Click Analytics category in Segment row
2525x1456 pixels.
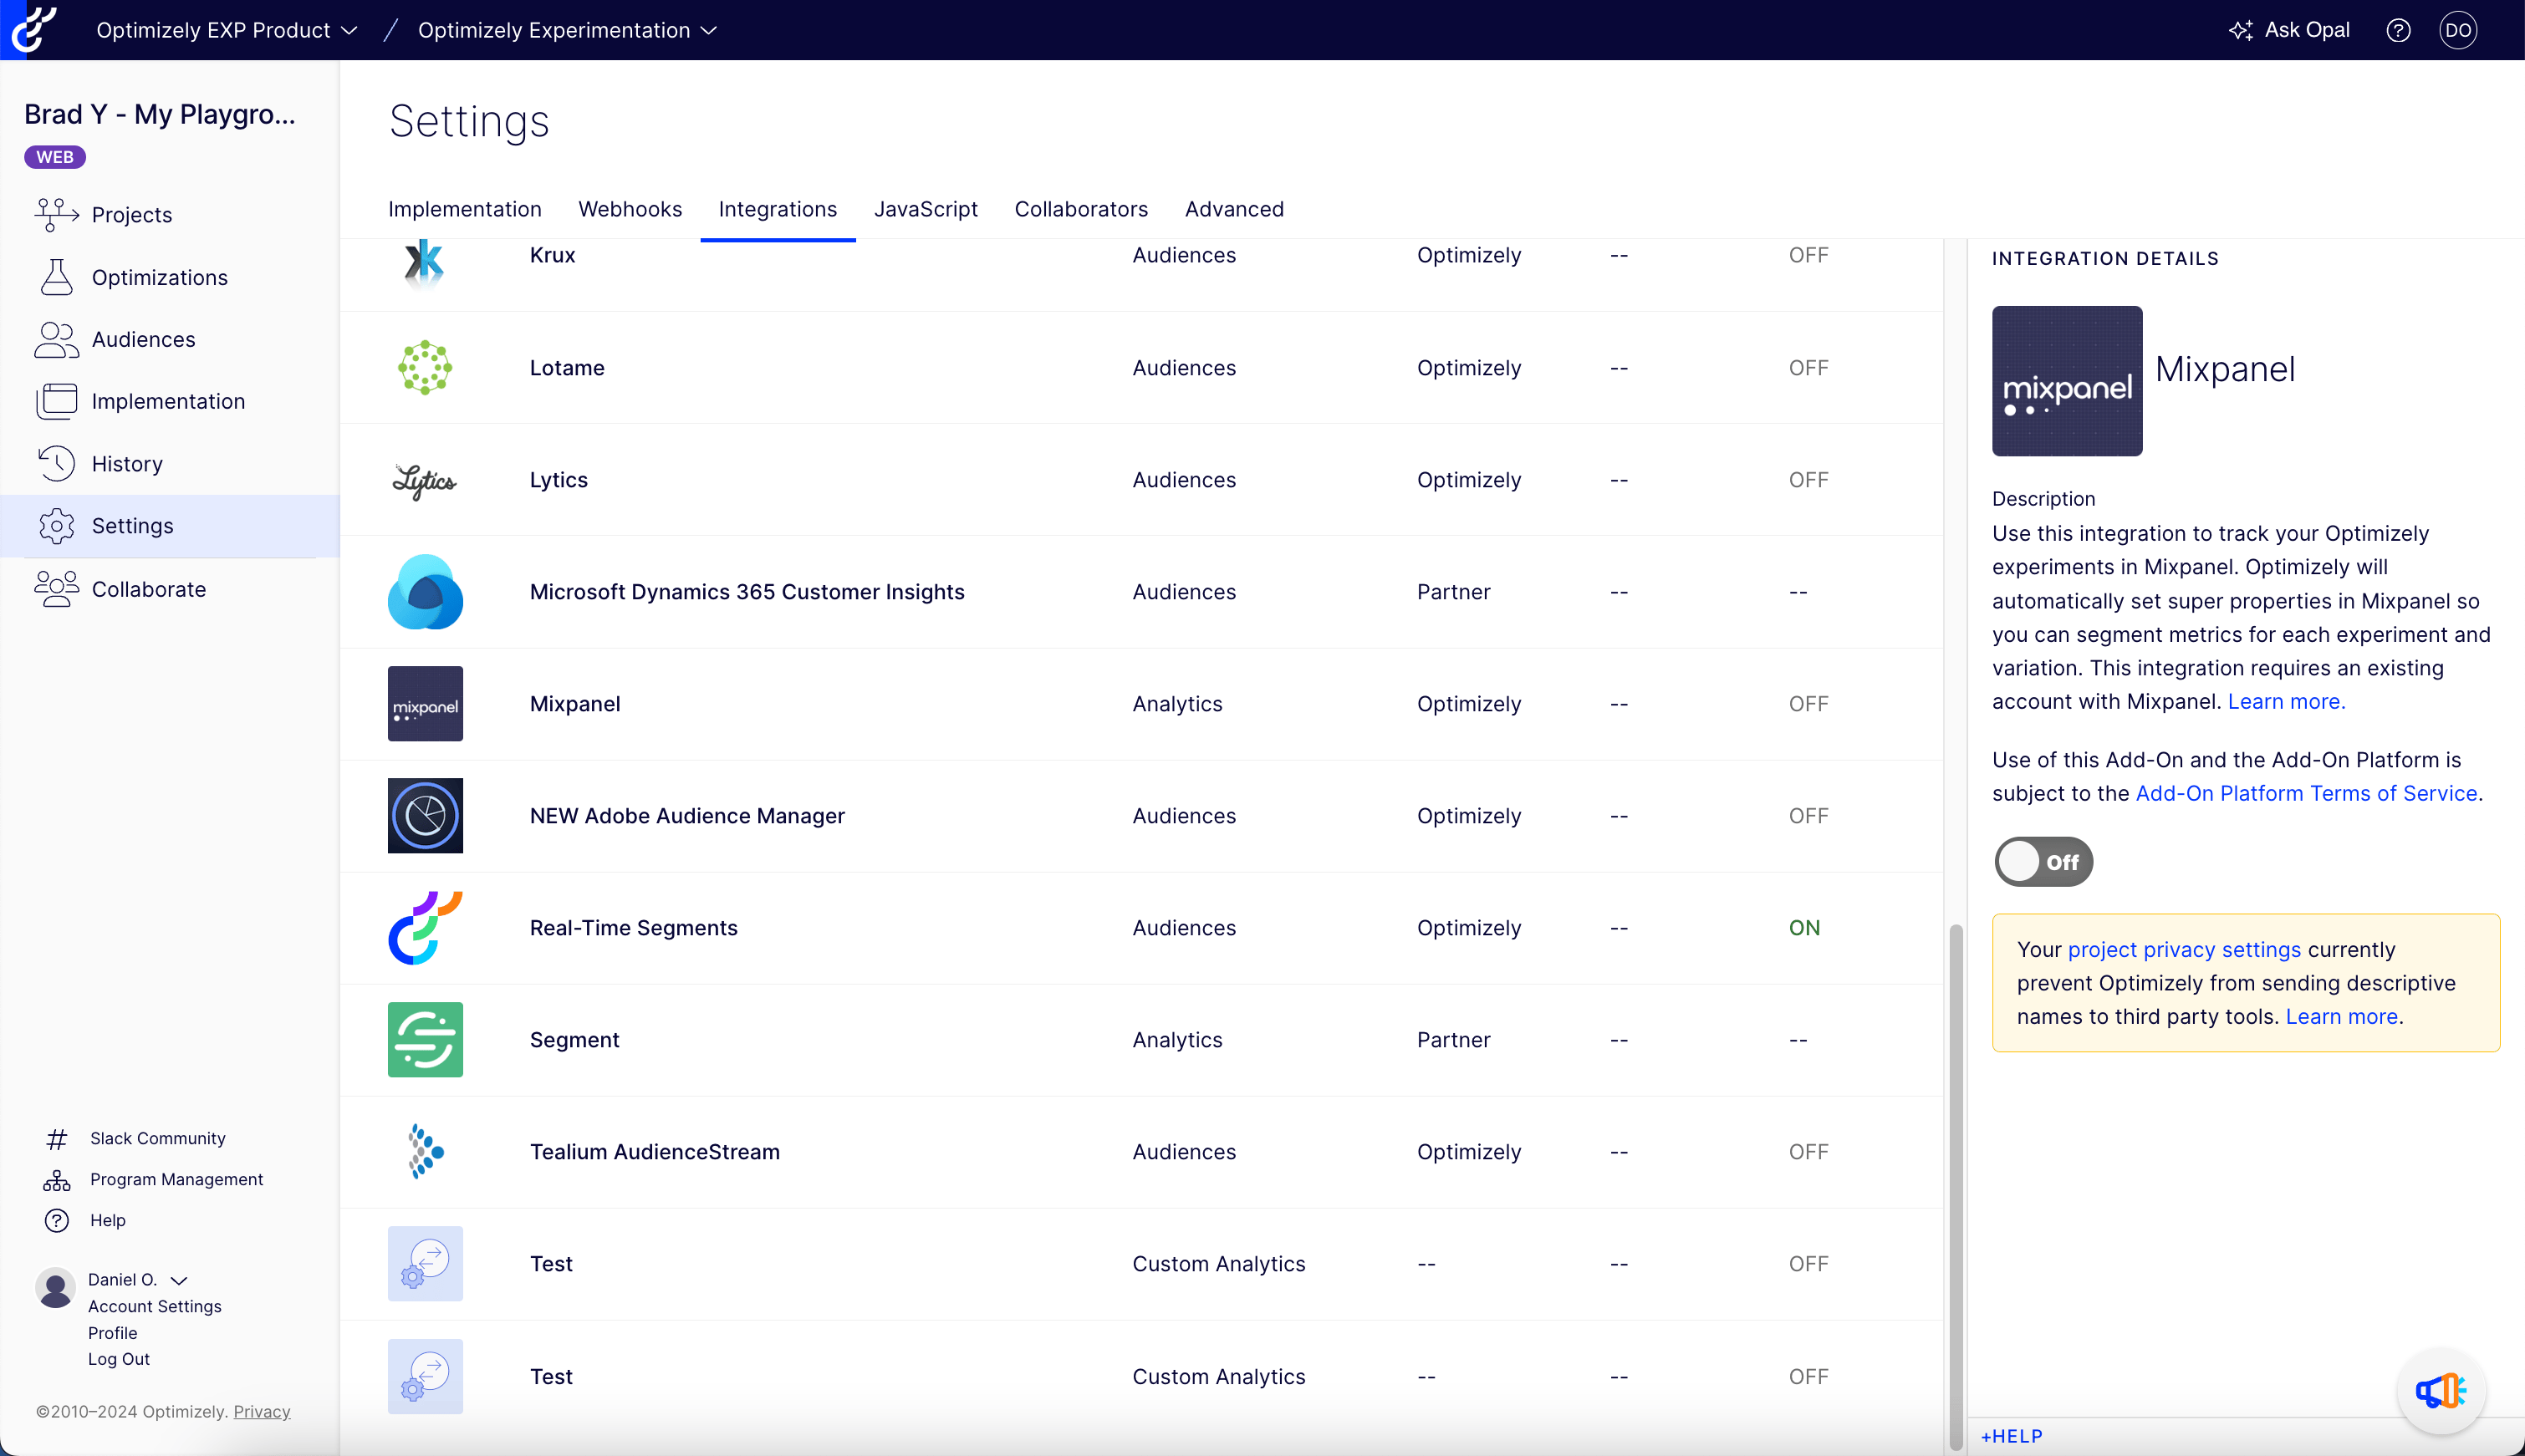(x=1177, y=1040)
